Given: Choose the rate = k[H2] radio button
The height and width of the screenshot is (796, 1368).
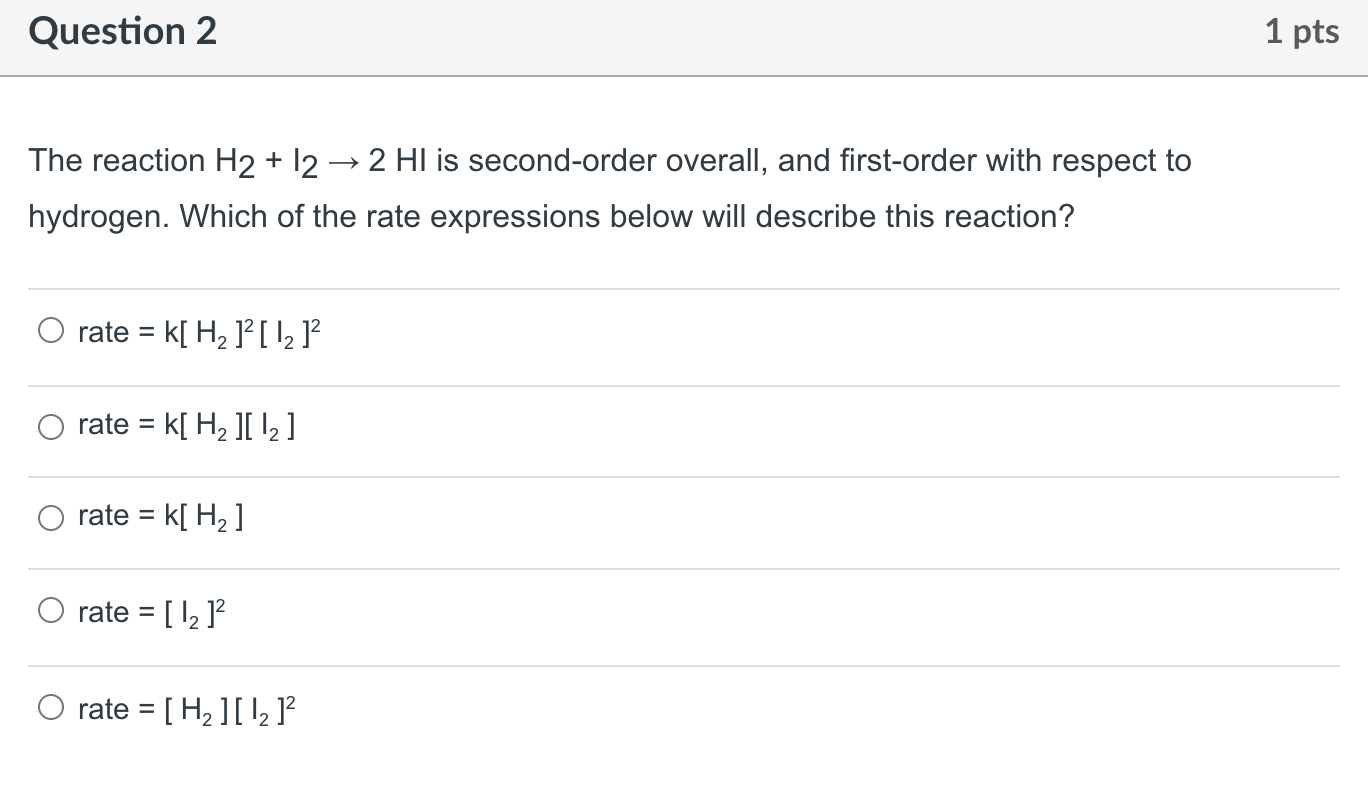Looking at the screenshot, I should (x=50, y=518).
